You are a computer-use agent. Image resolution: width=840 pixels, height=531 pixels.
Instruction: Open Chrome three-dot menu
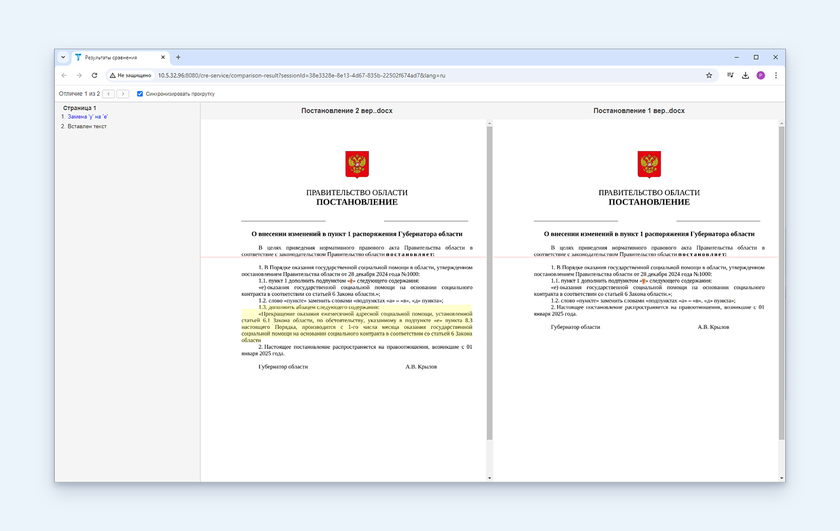coord(775,75)
